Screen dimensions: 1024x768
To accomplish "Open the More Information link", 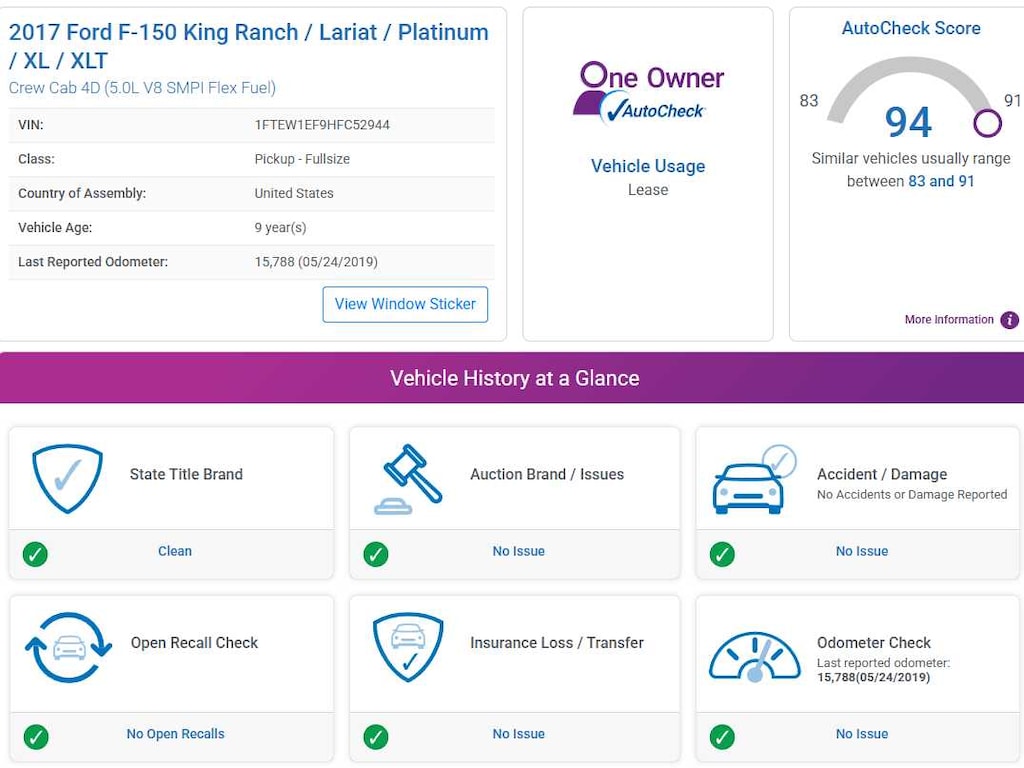I will 949,320.
